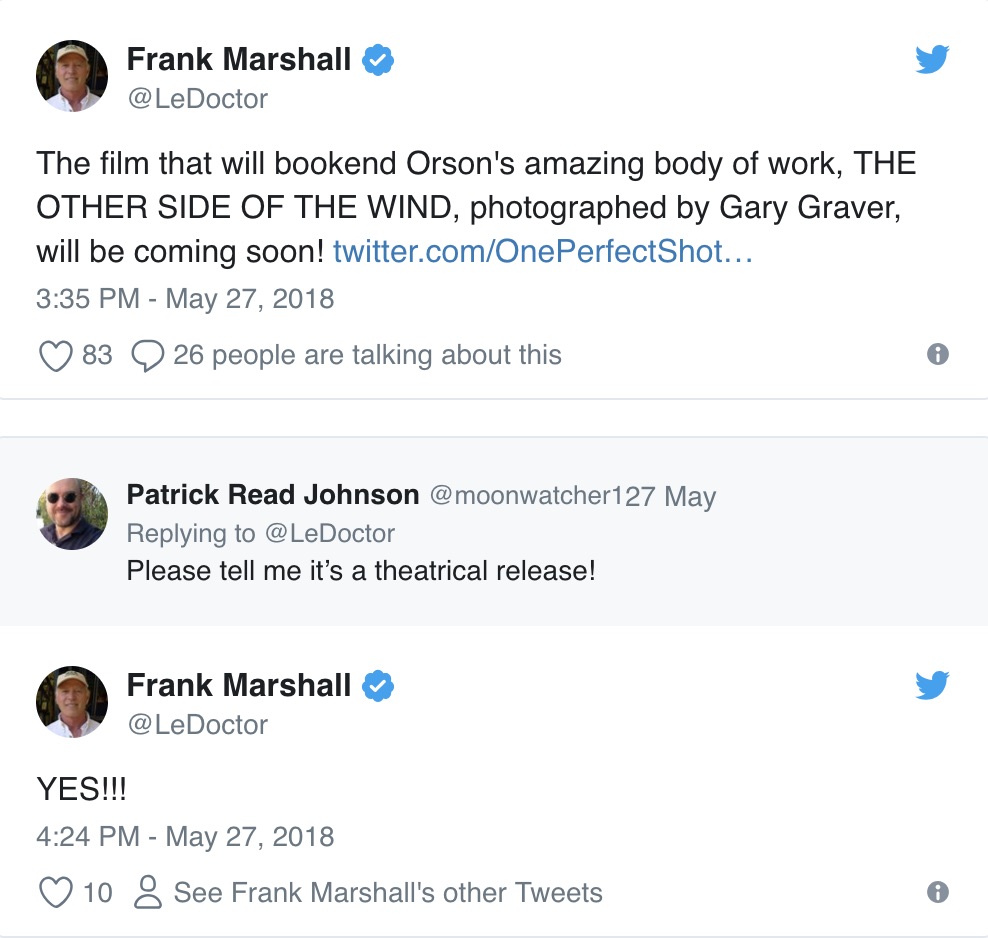The width and height of the screenshot is (988, 938).
Task: Click the Twitter bird icon on top tweet
Action: coord(932,61)
